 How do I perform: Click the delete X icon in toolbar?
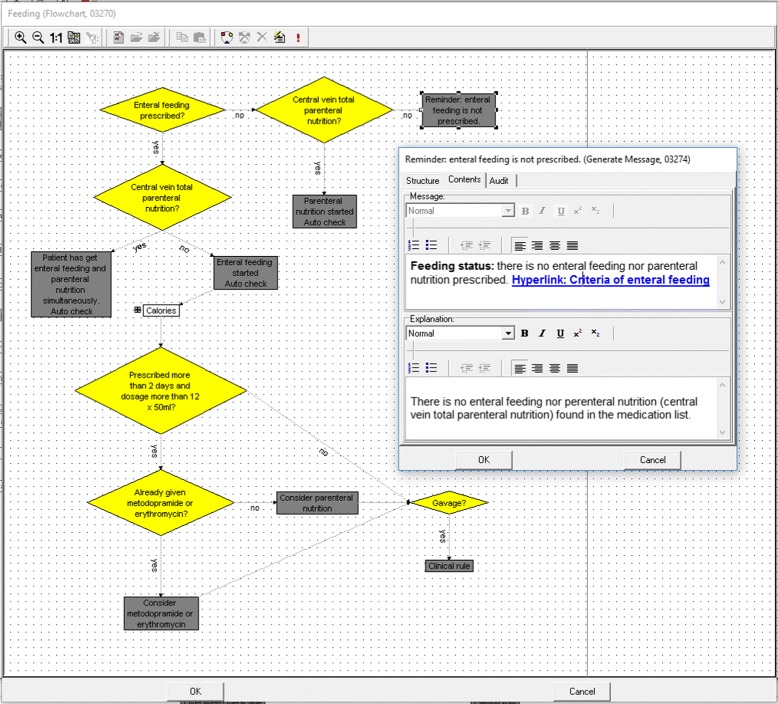coord(262,37)
